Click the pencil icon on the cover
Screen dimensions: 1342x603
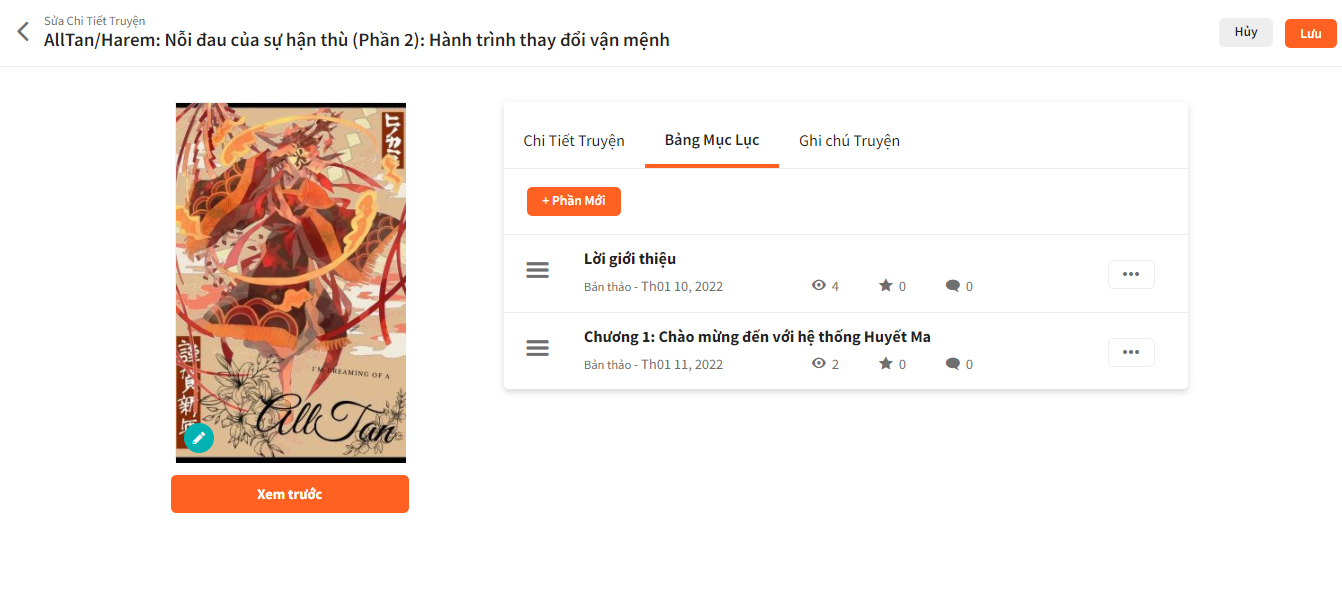coord(199,438)
